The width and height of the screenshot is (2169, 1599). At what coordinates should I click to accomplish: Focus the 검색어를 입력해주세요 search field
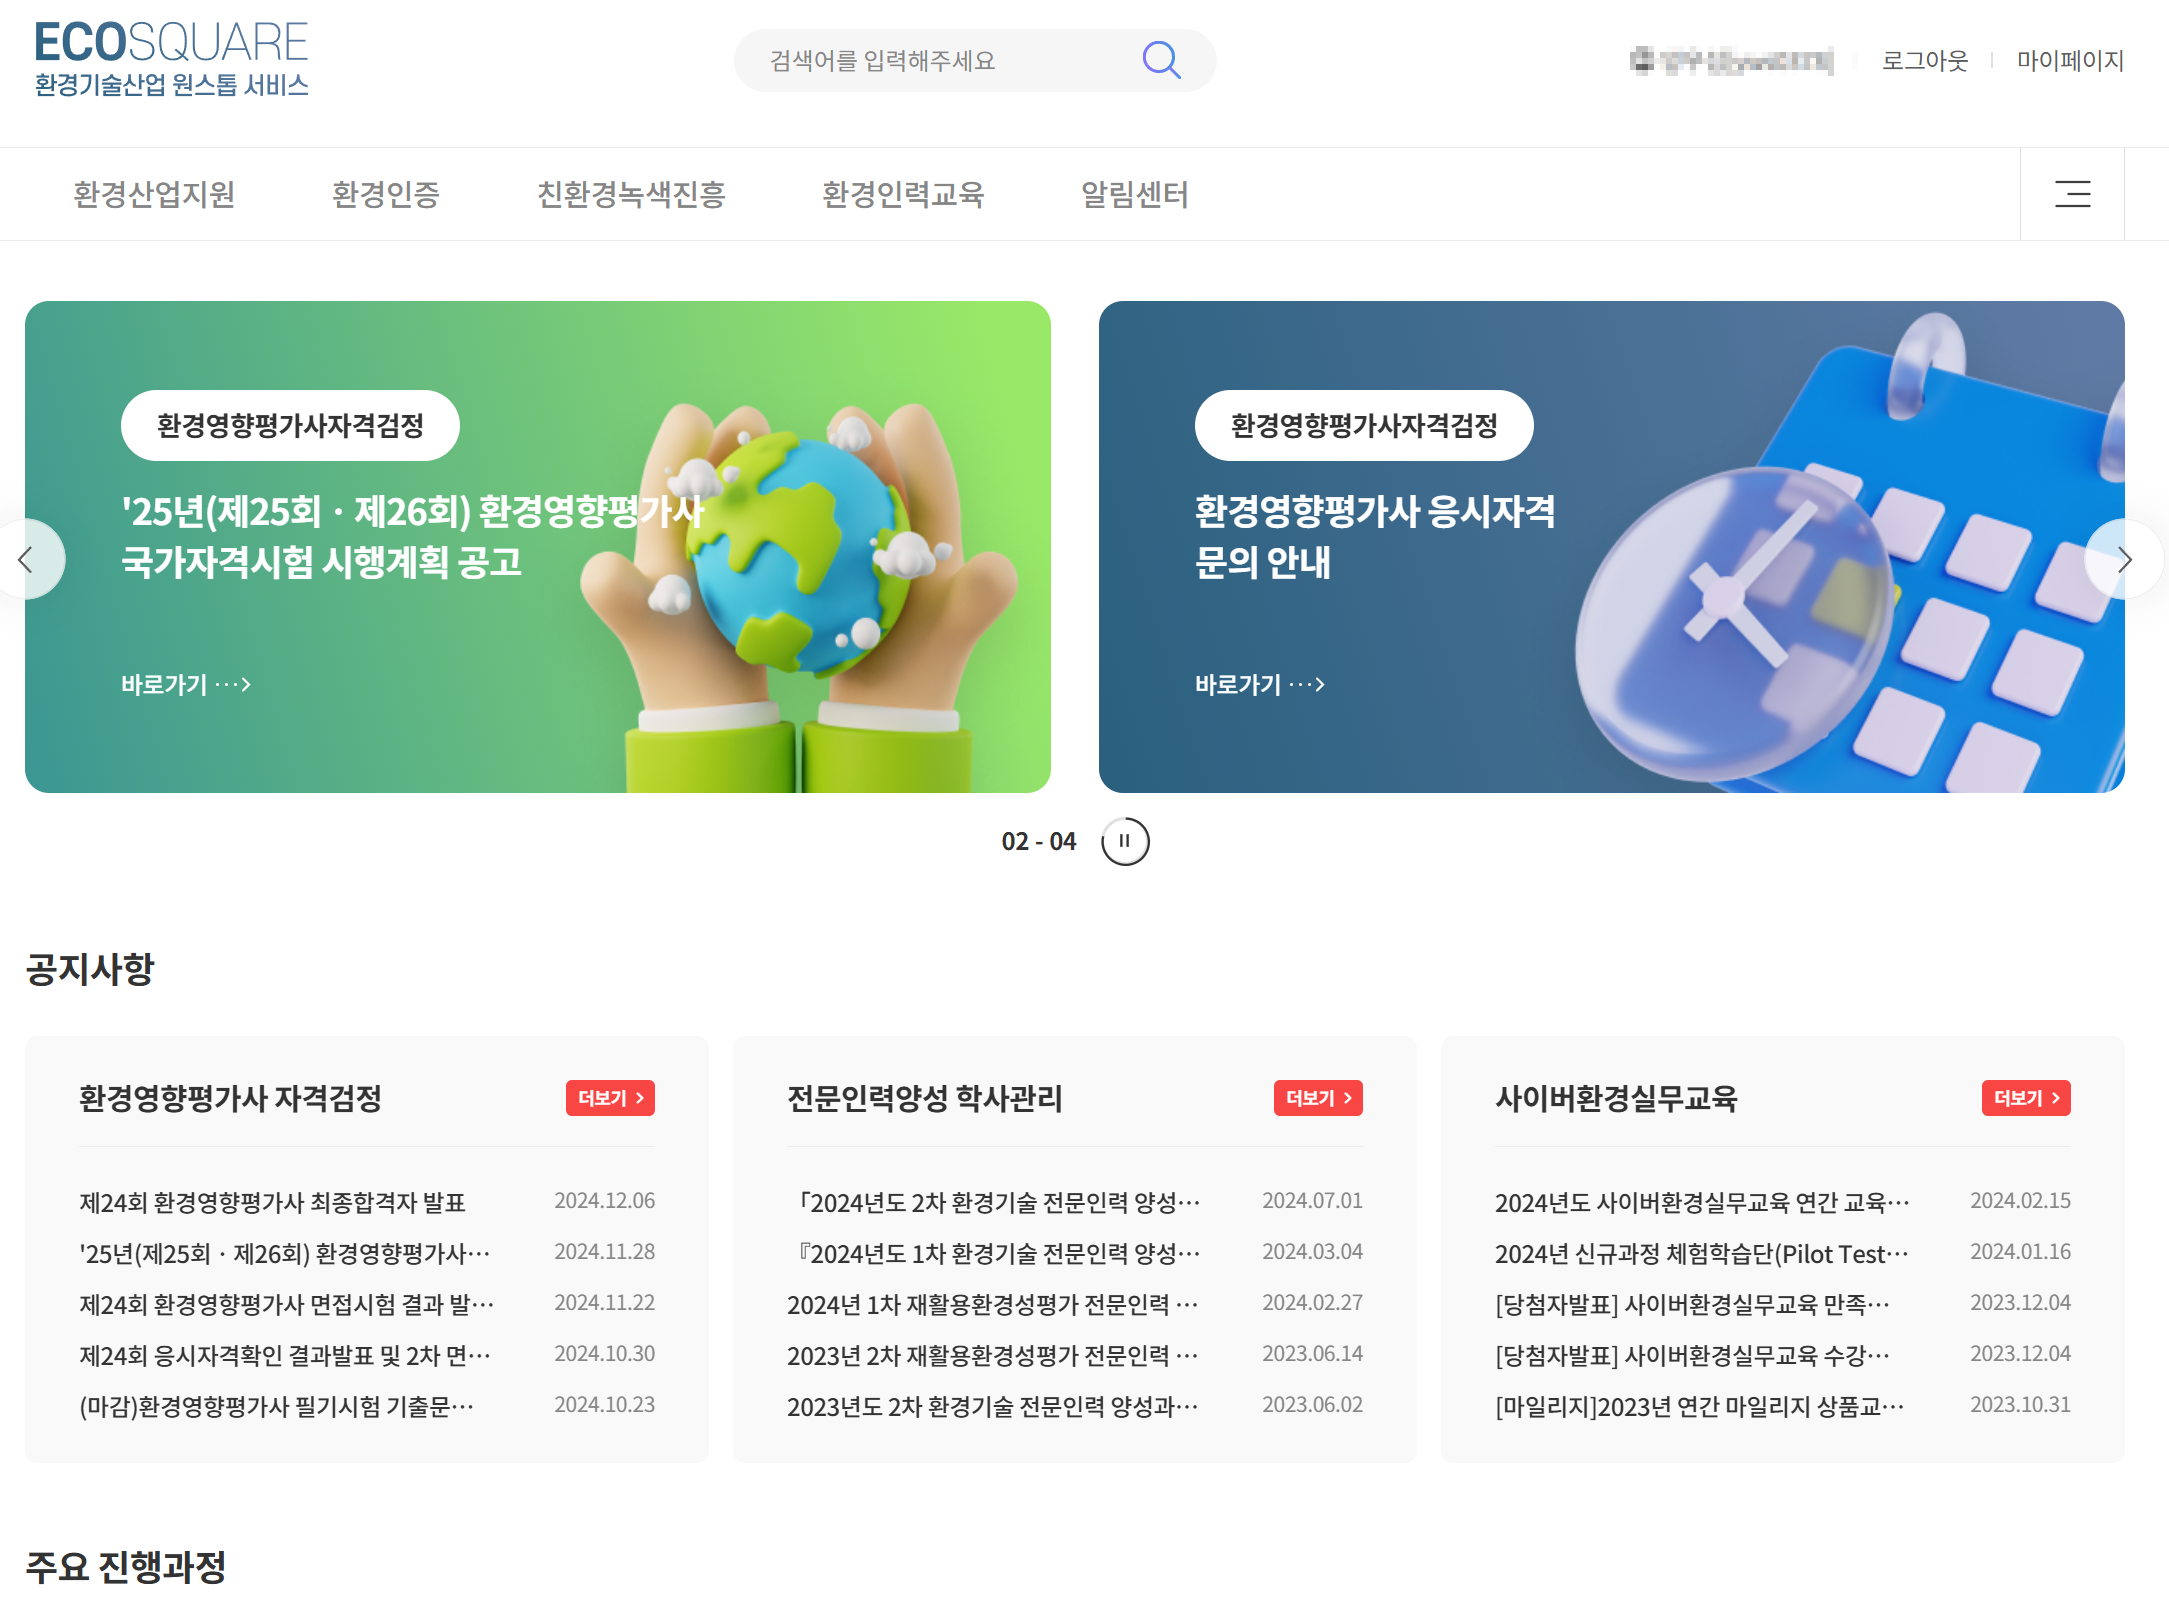[940, 61]
